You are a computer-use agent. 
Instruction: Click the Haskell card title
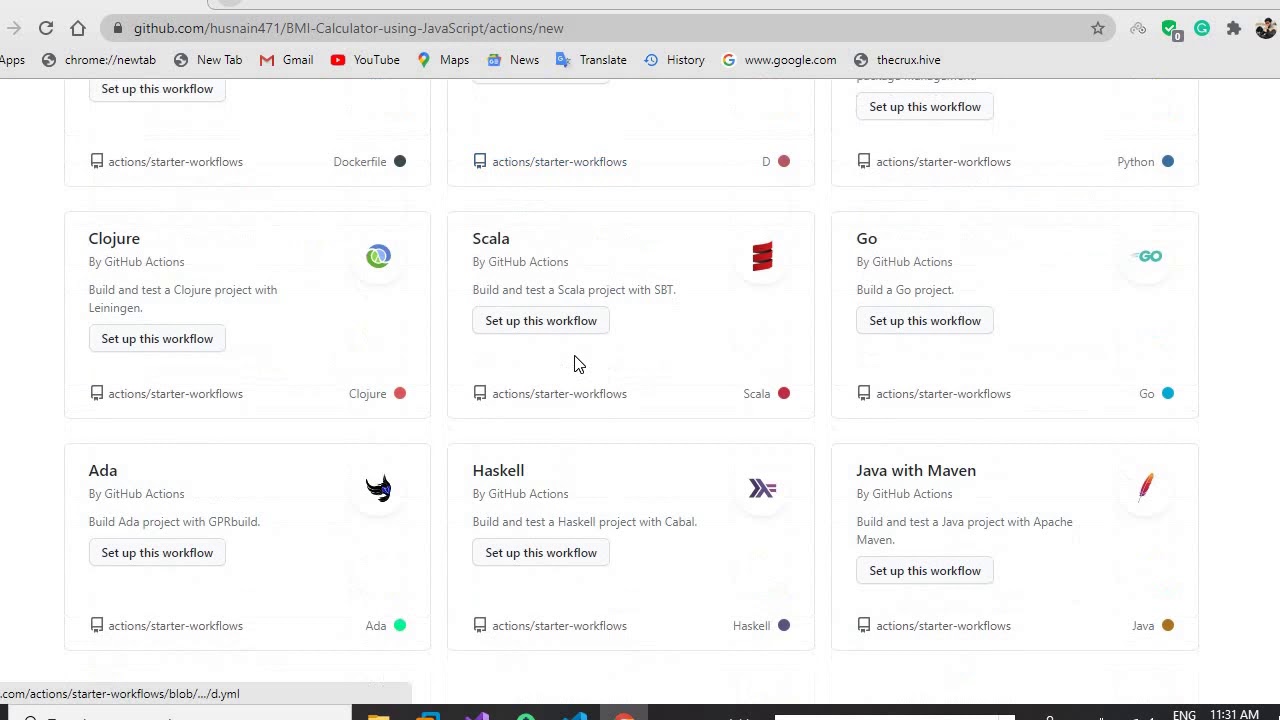(498, 471)
